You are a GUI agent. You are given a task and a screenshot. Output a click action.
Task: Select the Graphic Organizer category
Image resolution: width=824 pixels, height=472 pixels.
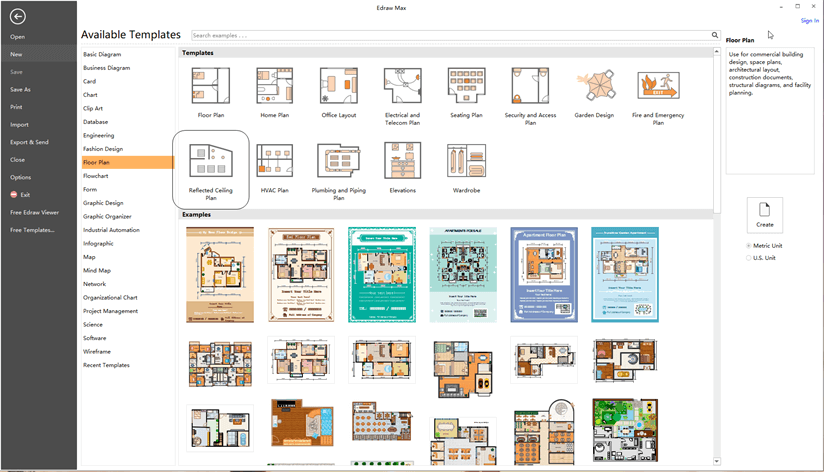107,217
